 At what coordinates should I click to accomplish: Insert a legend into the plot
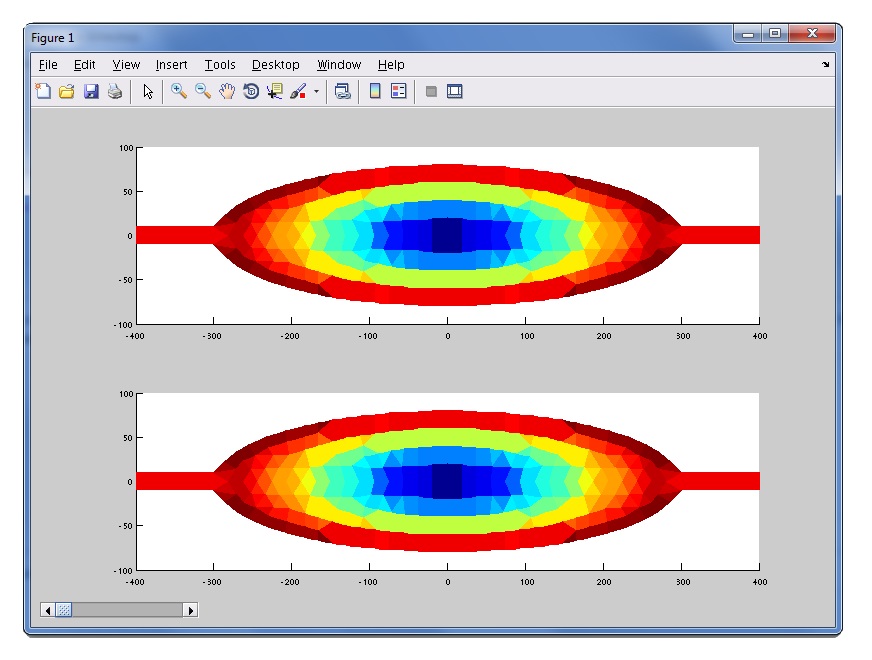[396, 91]
